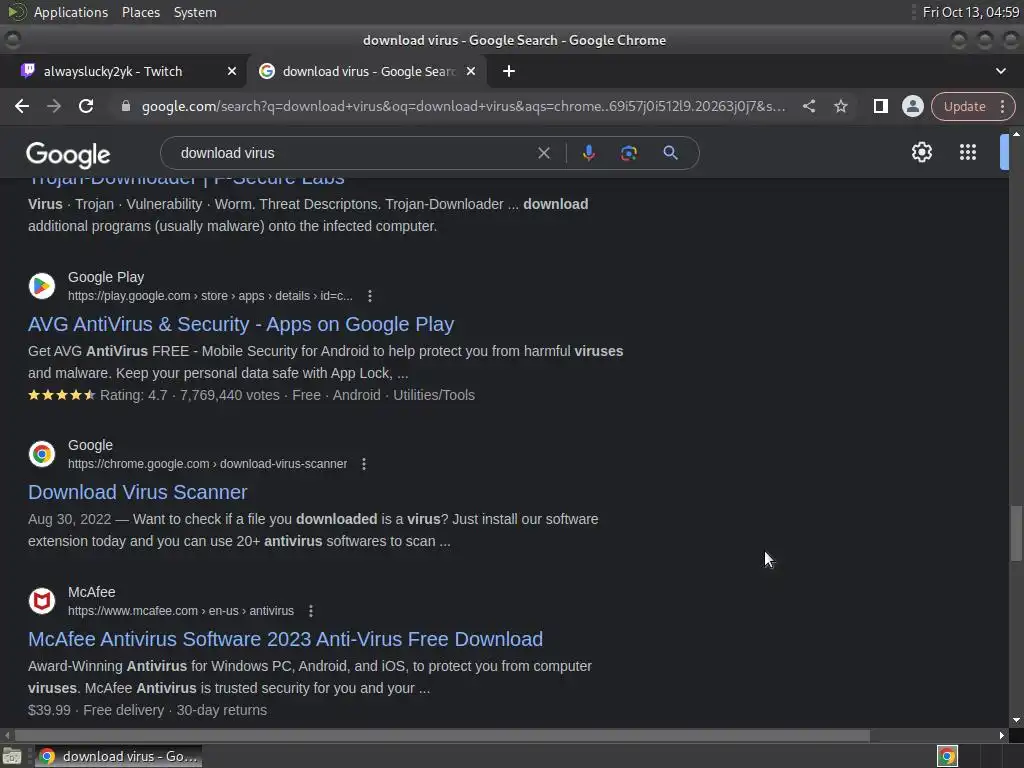Viewport: 1024px width, 768px height.
Task: Click the Chrome favicon of Google result
Action: click(42, 454)
